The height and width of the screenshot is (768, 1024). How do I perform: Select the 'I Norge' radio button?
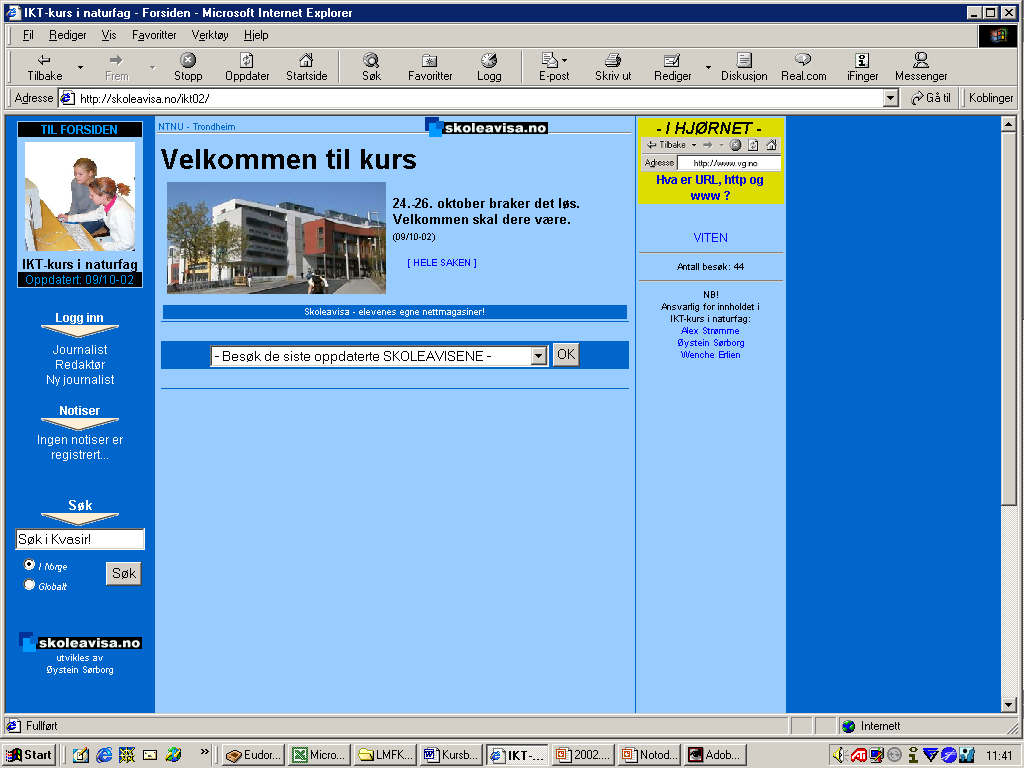pyautogui.click(x=29, y=565)
